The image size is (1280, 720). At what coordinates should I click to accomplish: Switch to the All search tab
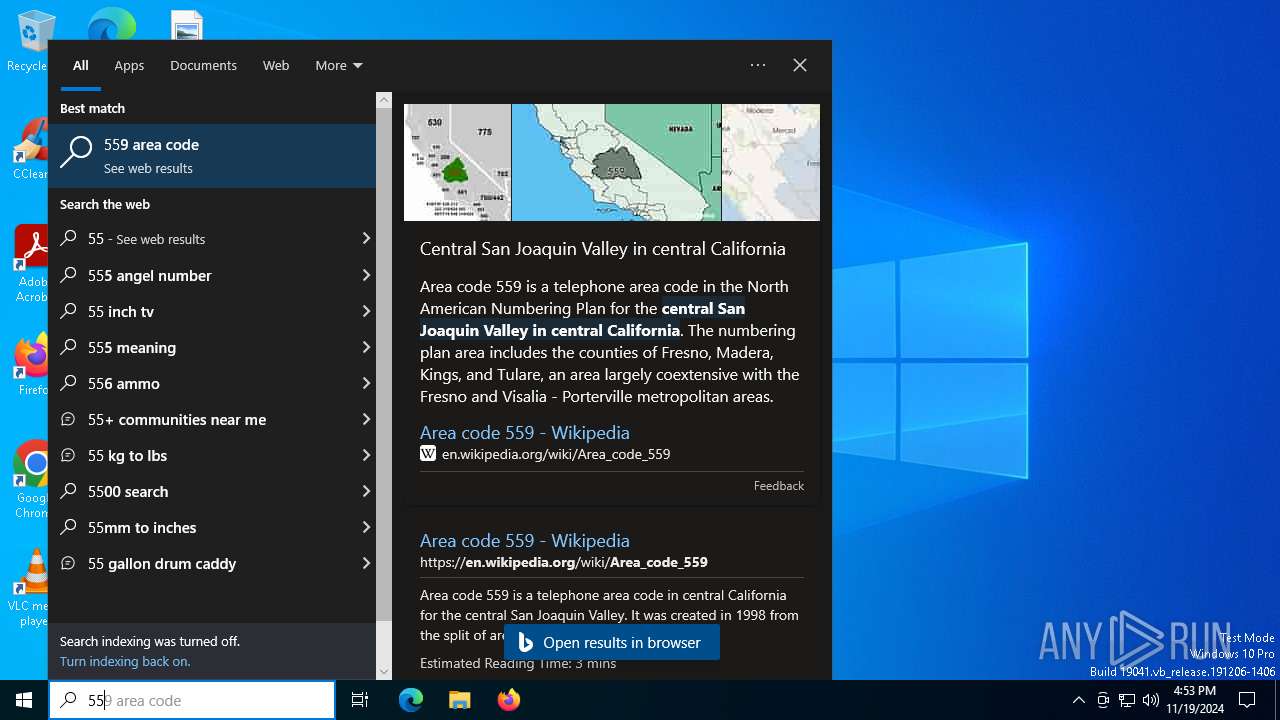(81, 65)
